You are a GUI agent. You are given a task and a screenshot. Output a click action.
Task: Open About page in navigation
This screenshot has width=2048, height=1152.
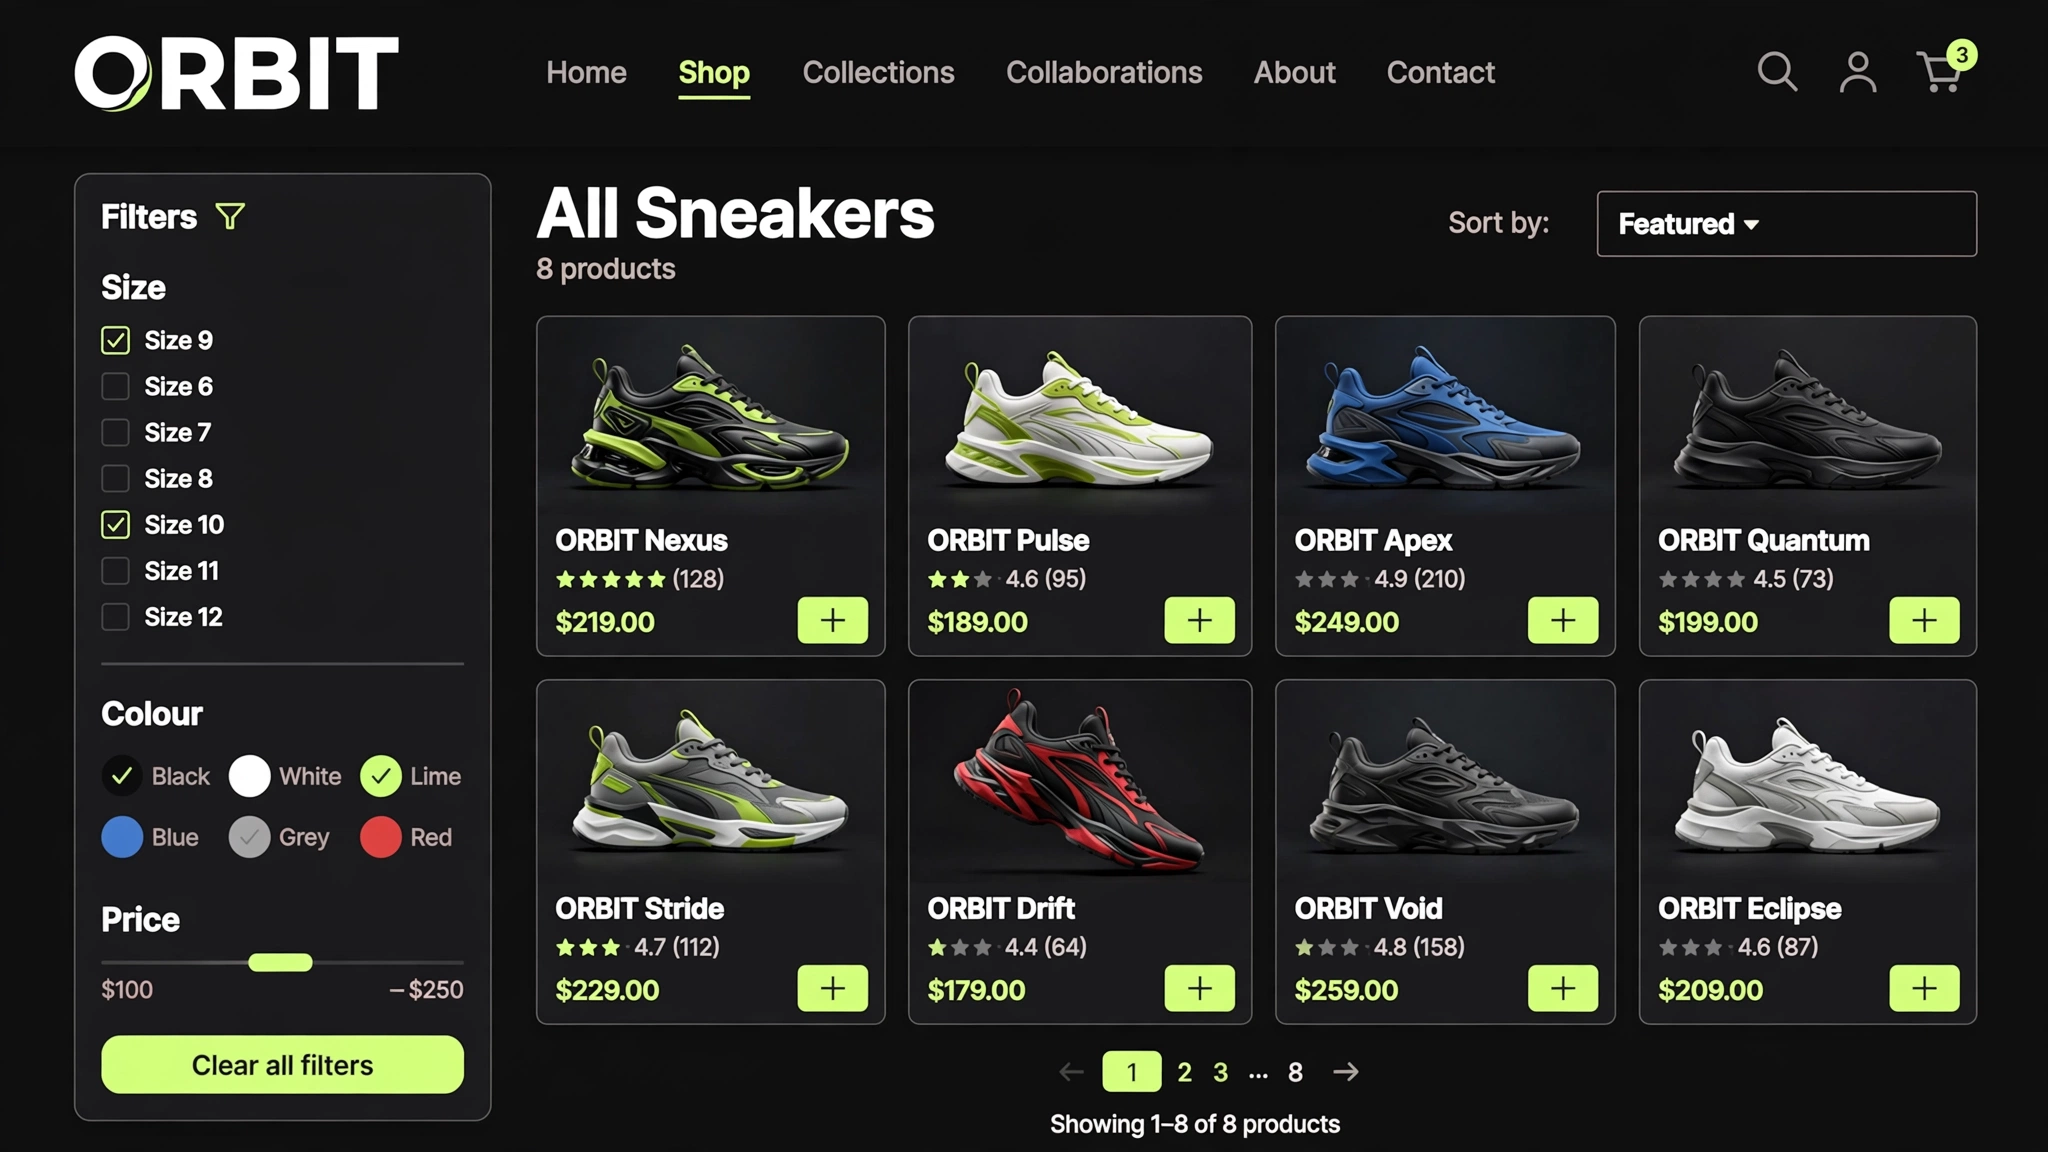pos(1294,72)
